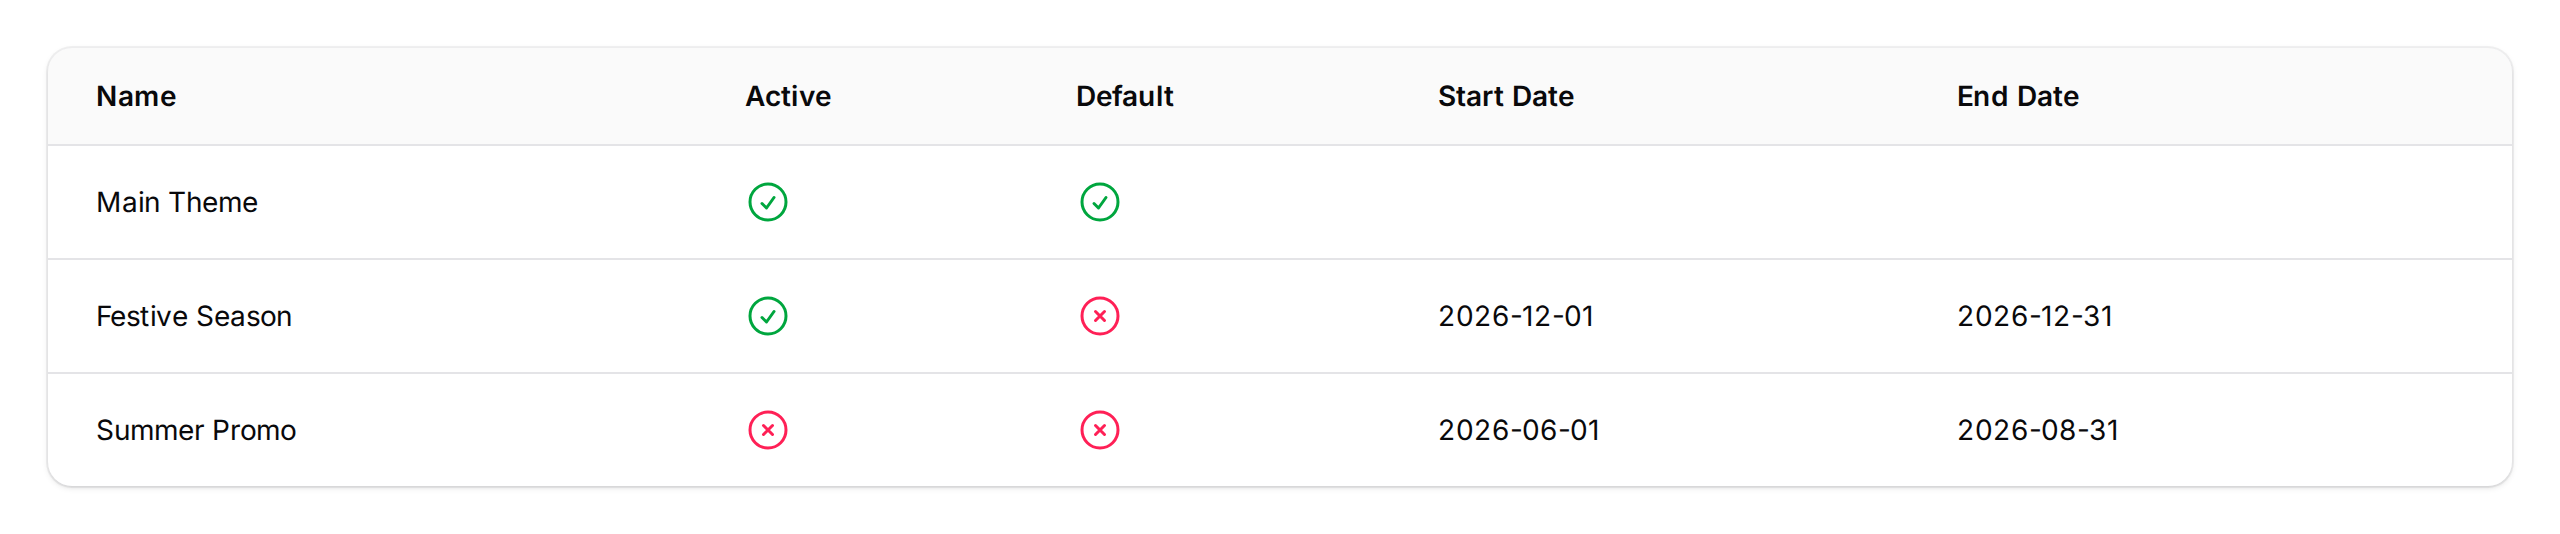Image resolution: width=2560 pixels, height=534 pixels.
Task: Click Summer Promo's red Active cross icon
Action: point(767,430)
